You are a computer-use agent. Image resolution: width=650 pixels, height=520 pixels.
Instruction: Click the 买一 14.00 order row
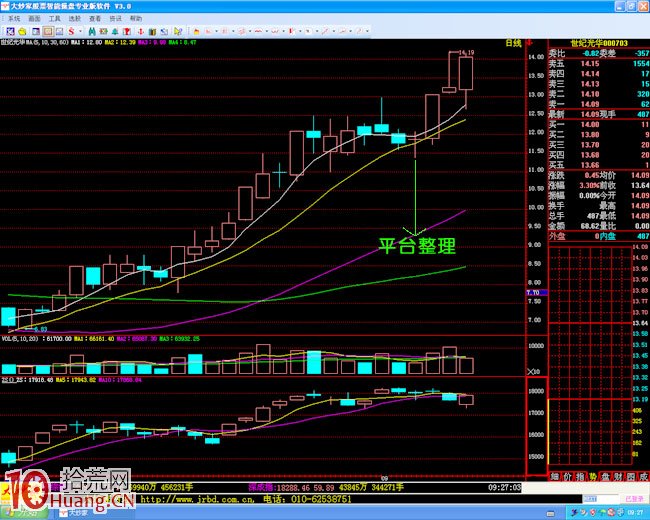[599, 124]
